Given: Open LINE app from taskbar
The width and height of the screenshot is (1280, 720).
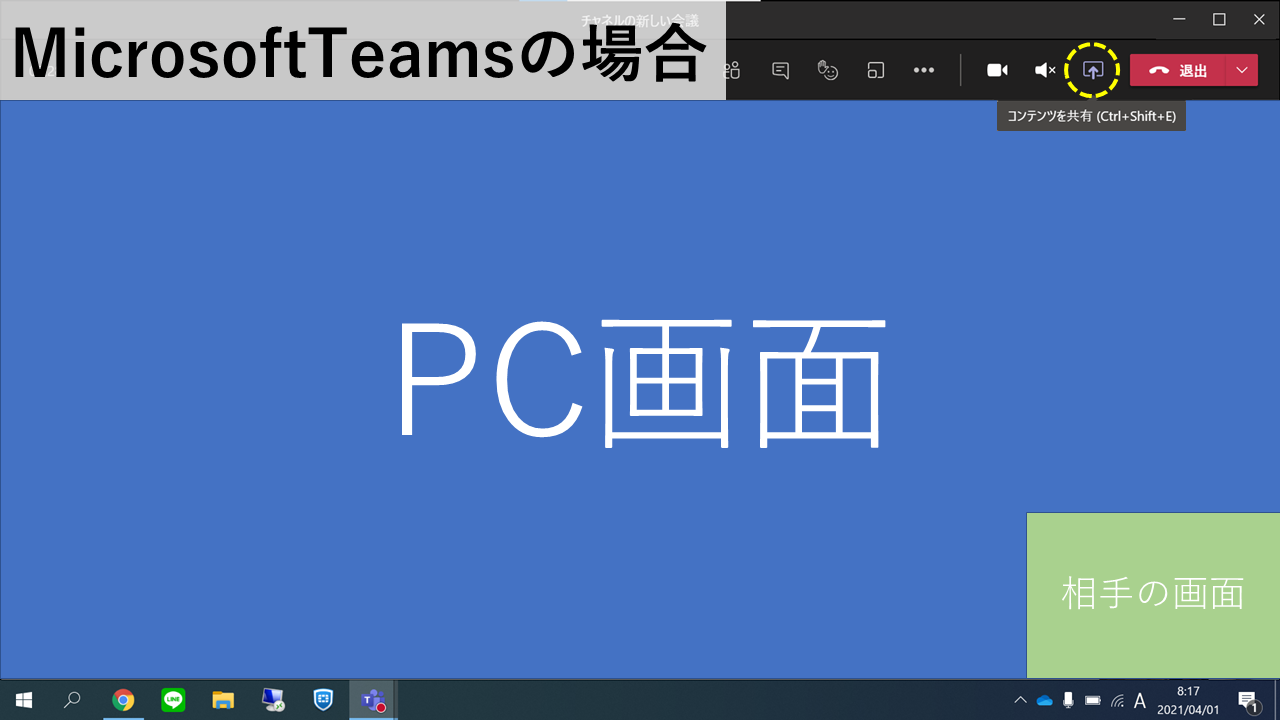Looking at the screenshot, I should point(173,700).
